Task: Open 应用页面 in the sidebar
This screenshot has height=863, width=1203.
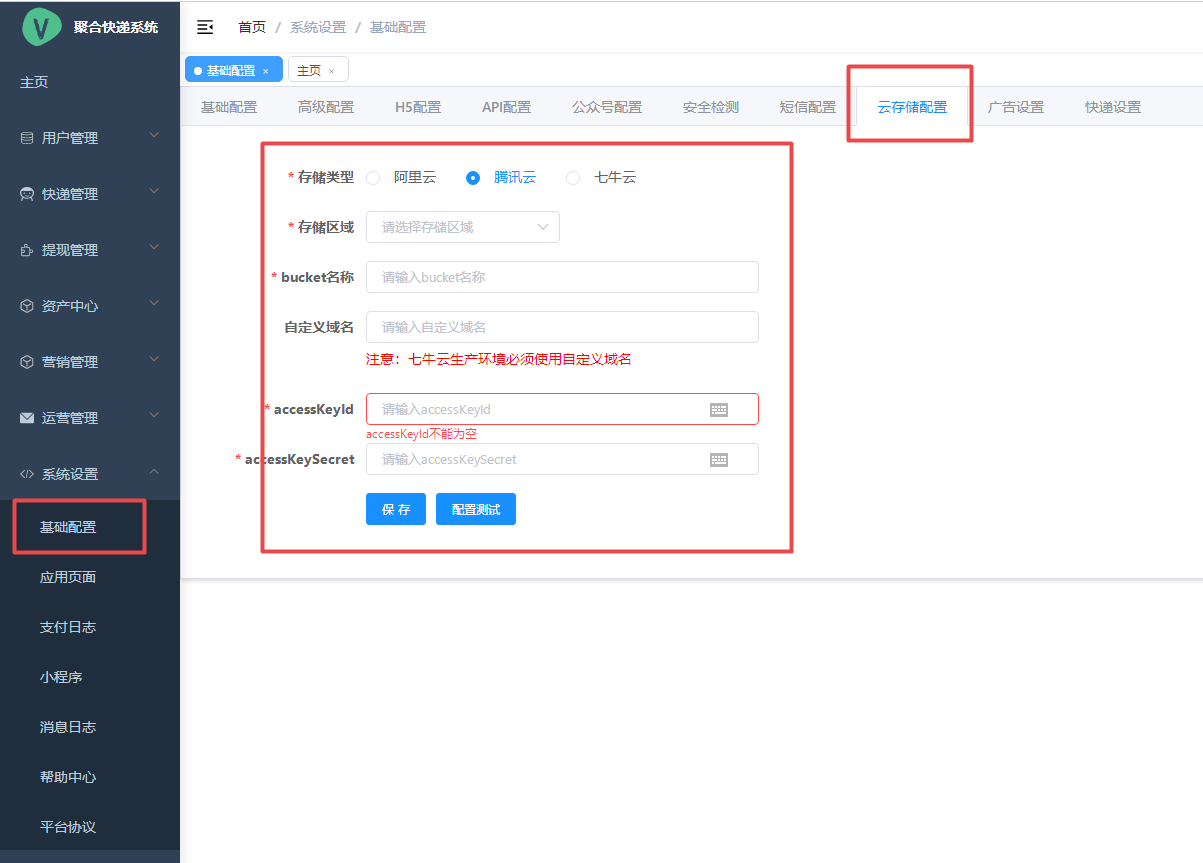Action: pyautogui.click(x=90, y=577)
